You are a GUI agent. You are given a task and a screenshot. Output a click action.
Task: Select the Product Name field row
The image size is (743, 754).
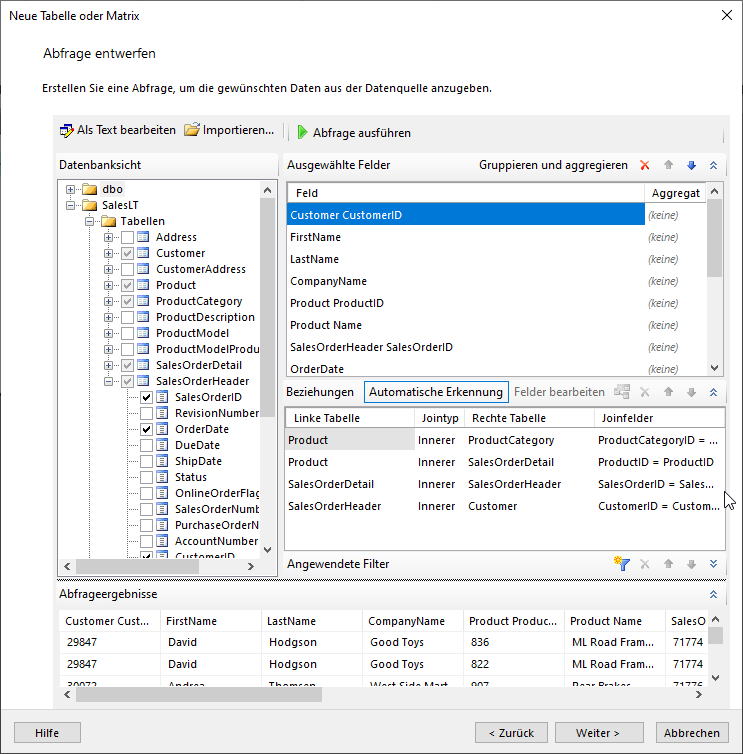click(326, 325)
